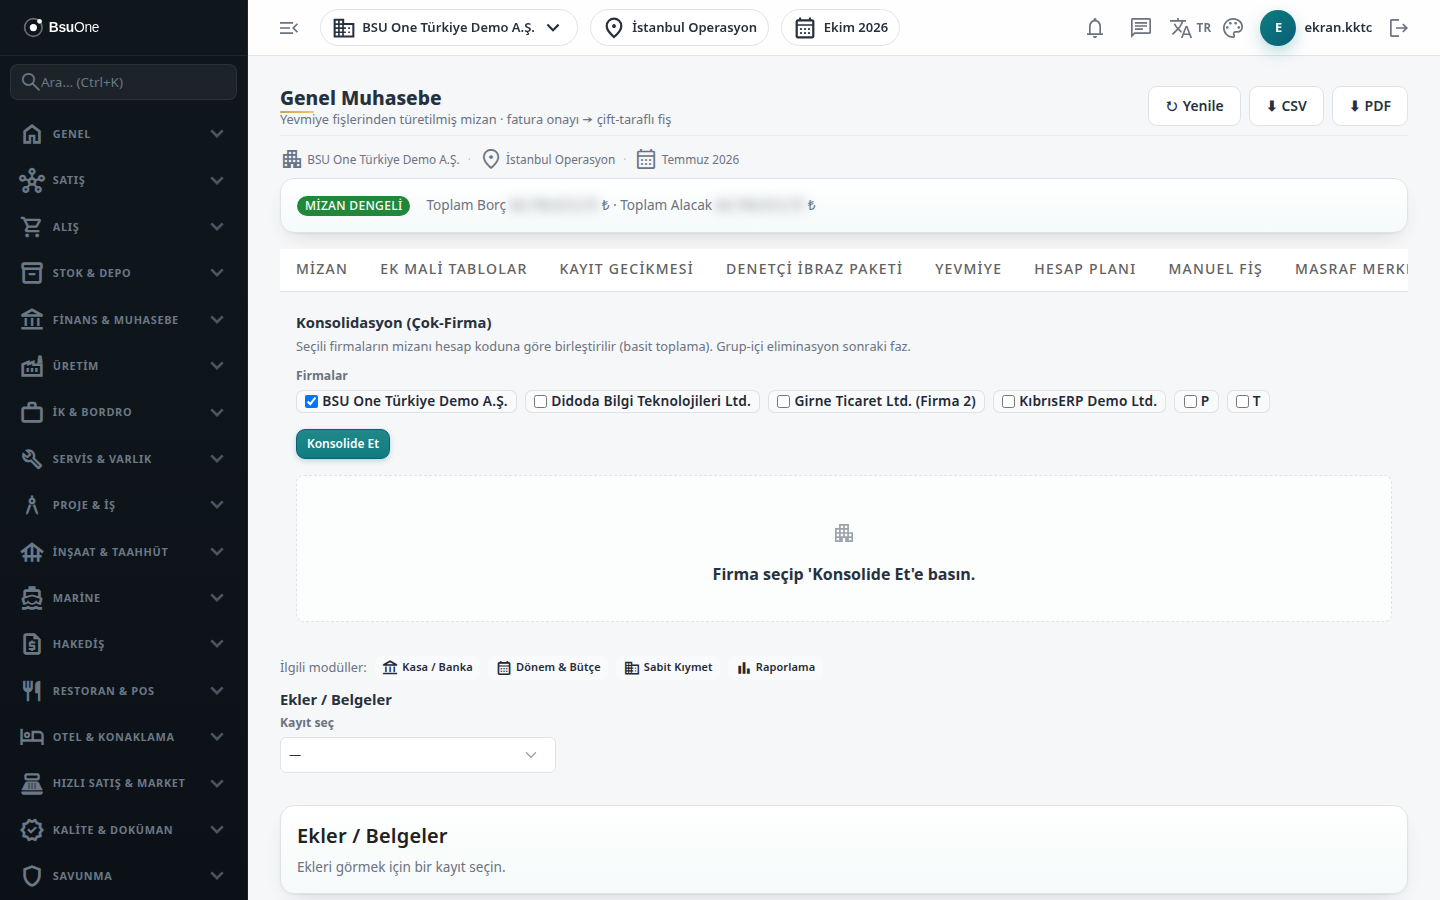Expand the Hakediş section chevron
1440x900 pixels.
pyautogui.click(x=217, y=644)
